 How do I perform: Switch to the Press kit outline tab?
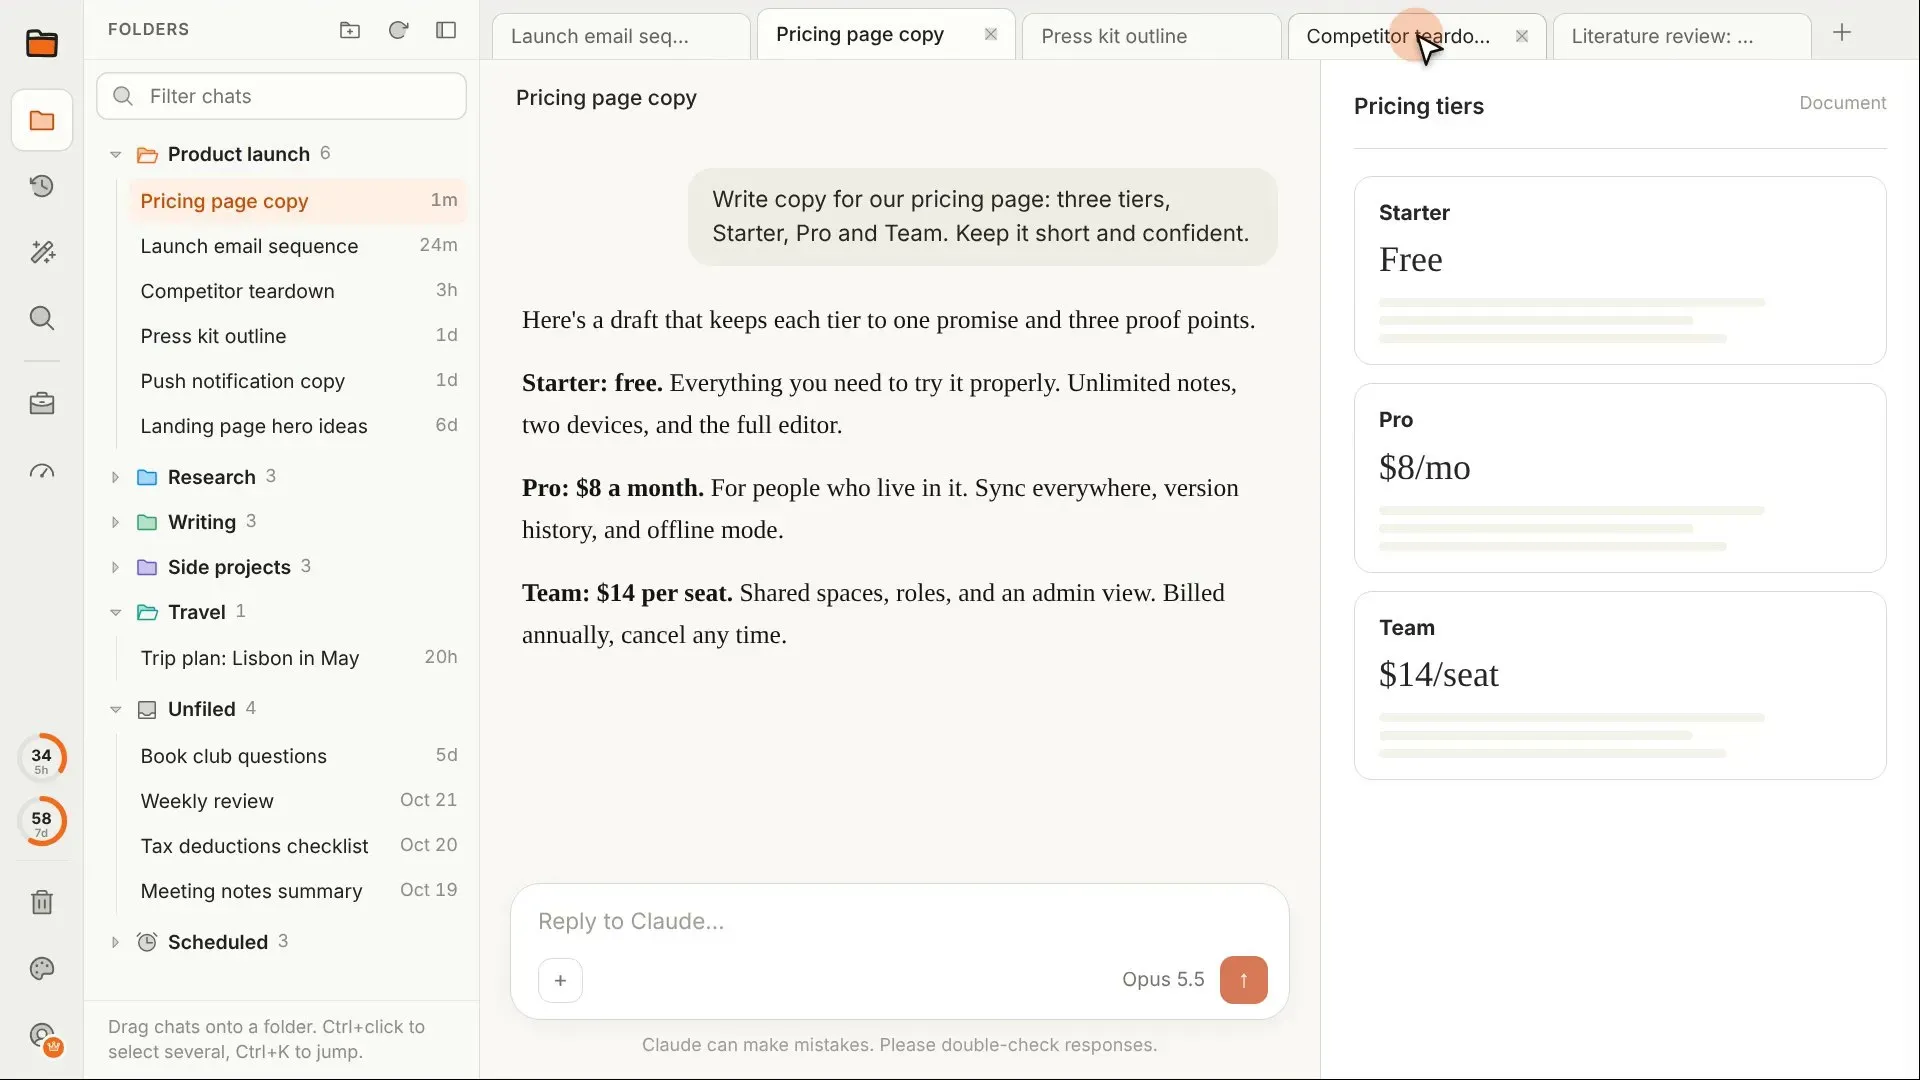(x=1151, y=36)
